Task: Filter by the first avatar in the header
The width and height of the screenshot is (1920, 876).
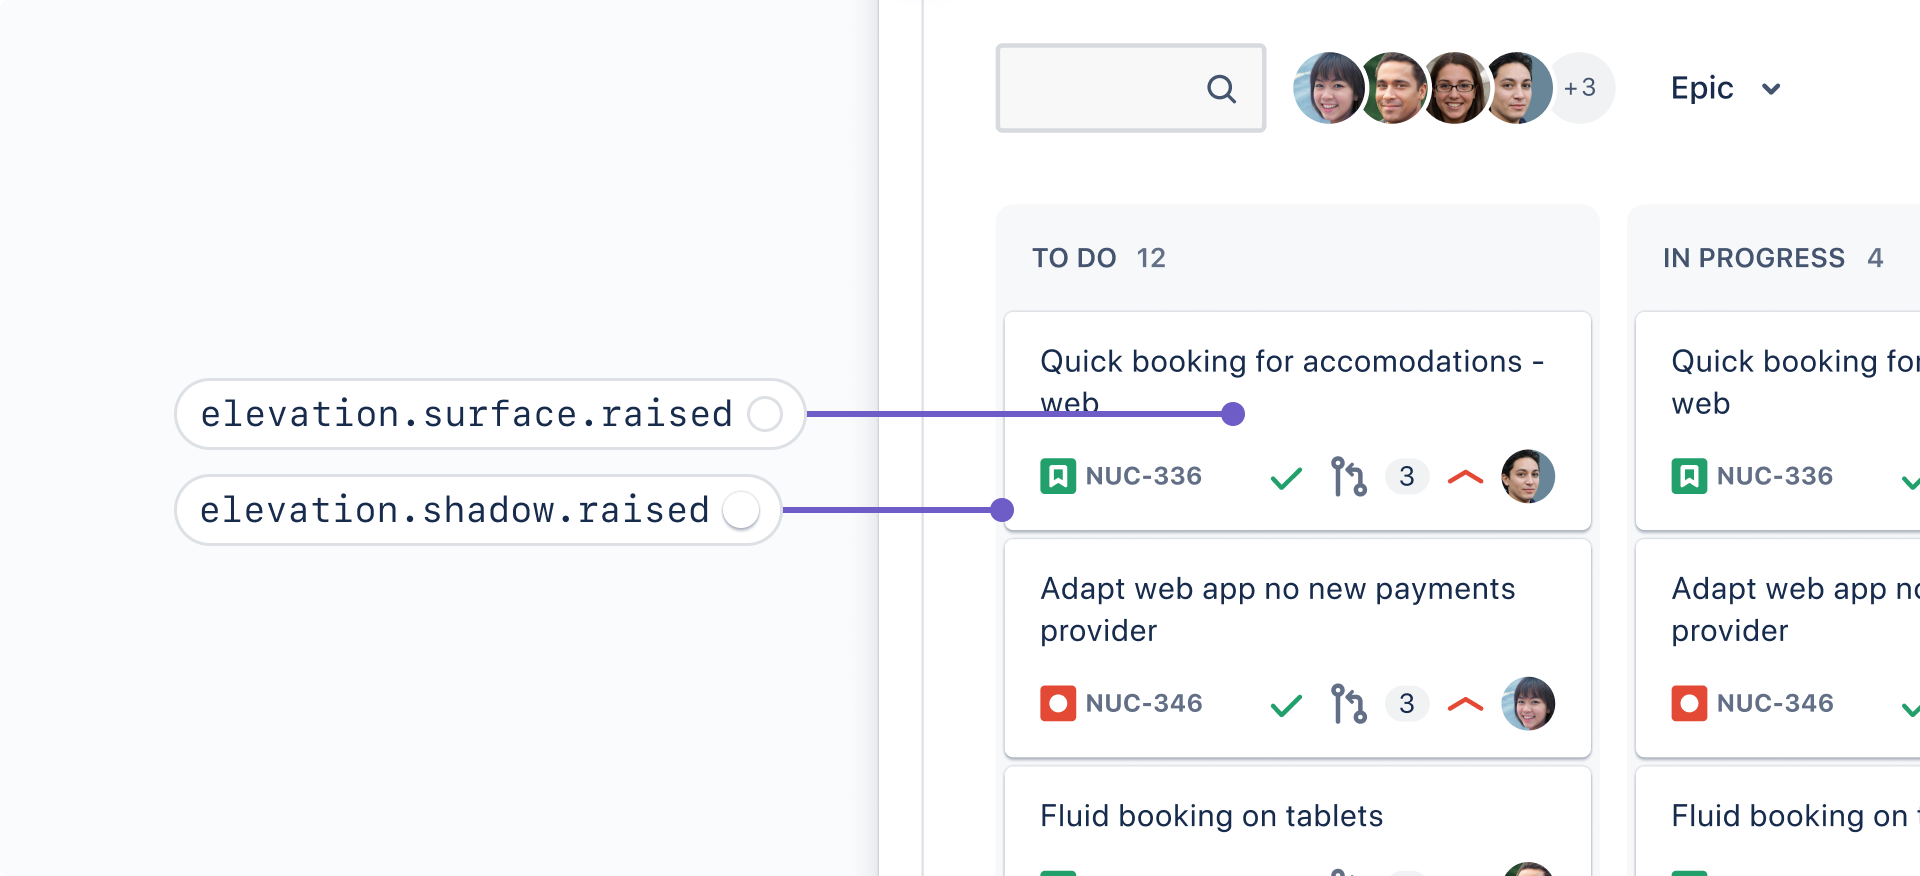Action: (x=1327, y=88)
